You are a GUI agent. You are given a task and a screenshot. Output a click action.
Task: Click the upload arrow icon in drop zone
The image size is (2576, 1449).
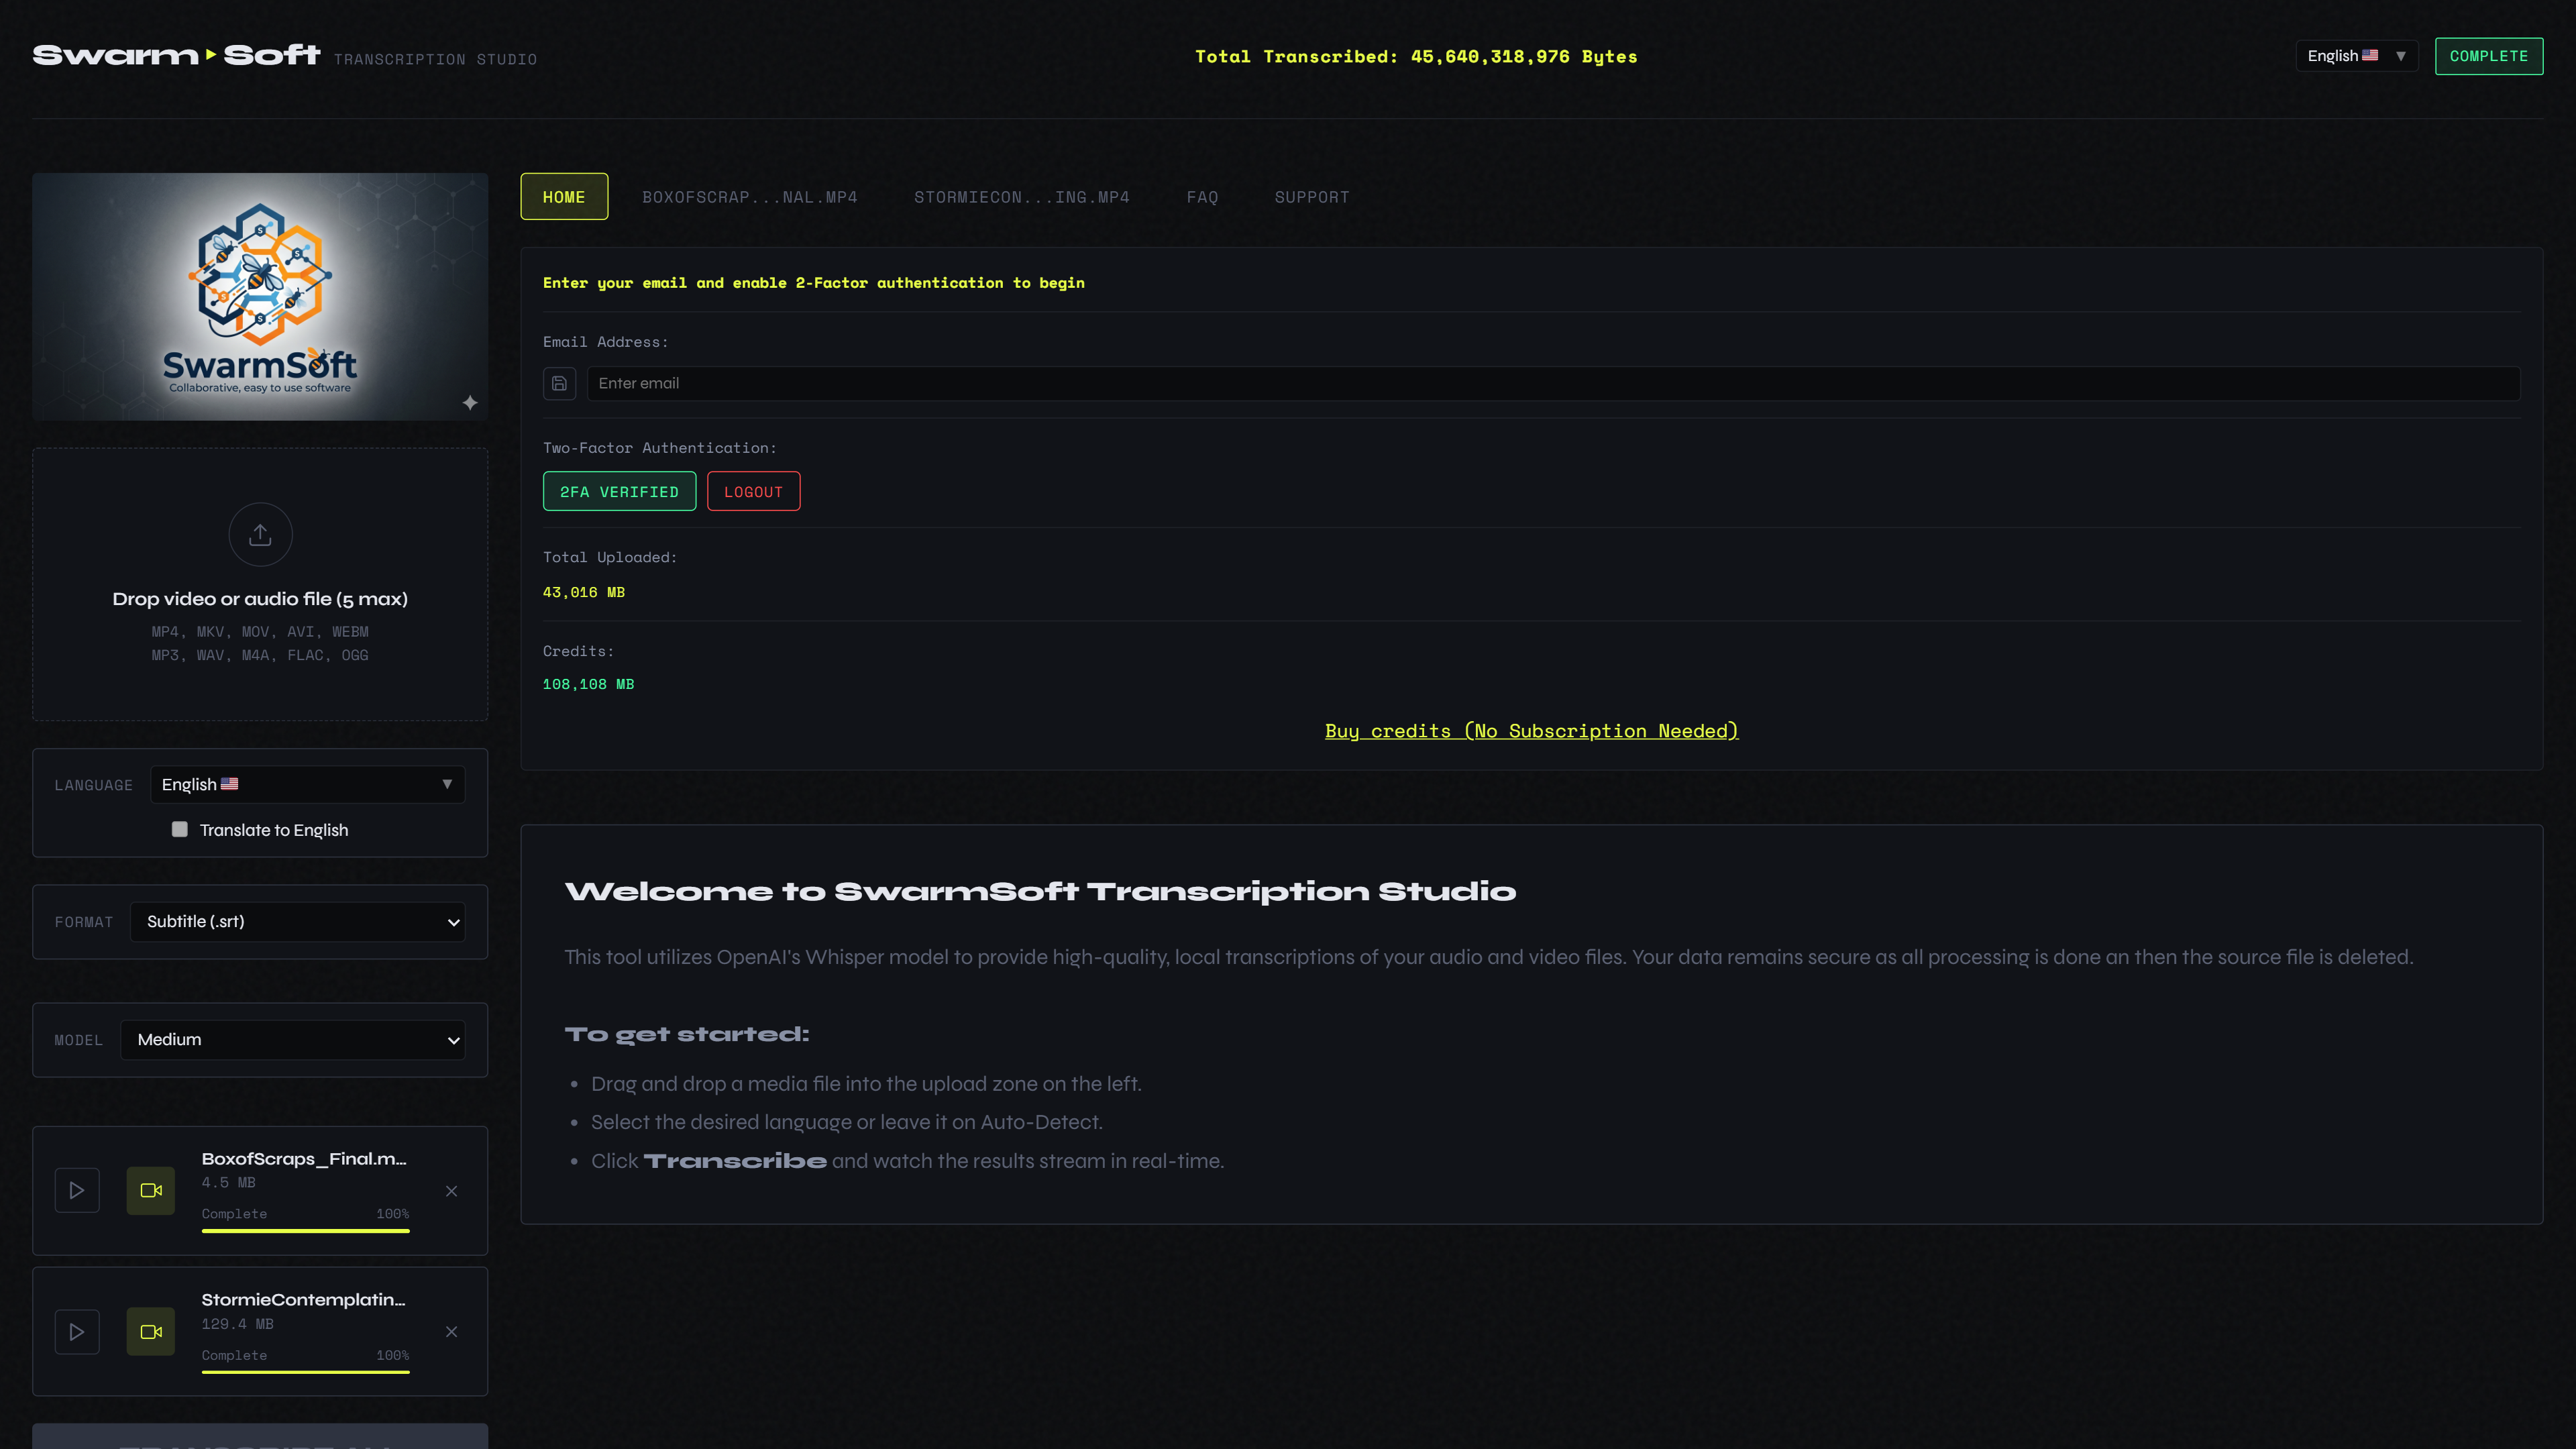[260, 534]
